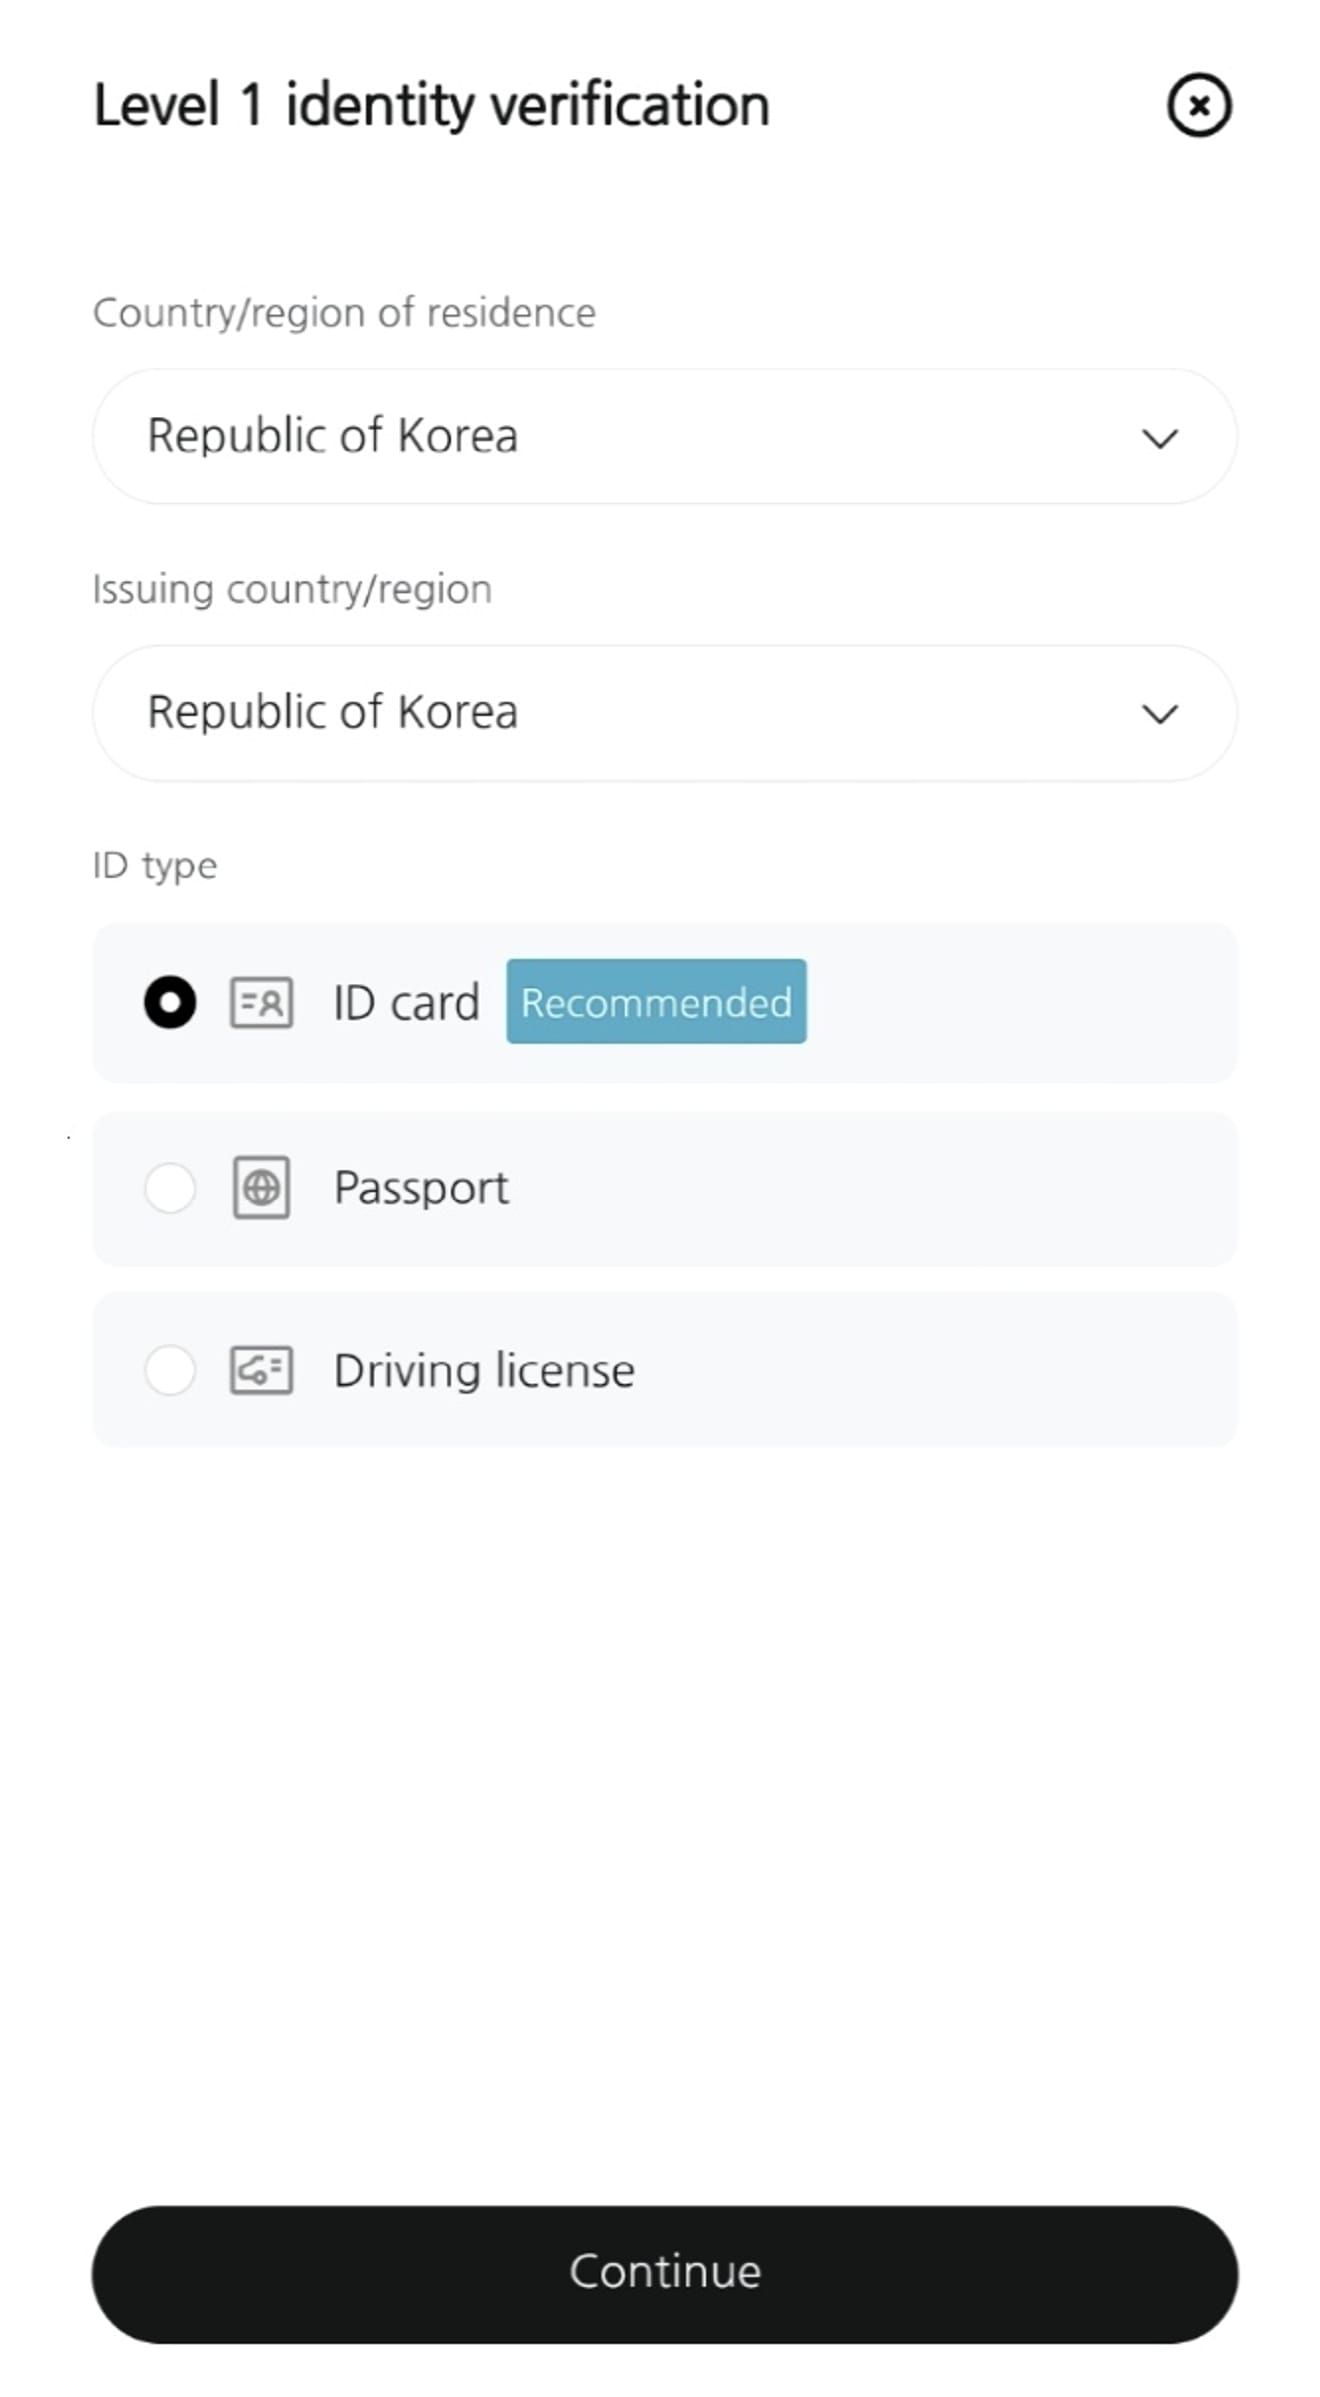Screen dimensions: 1320x2397
Task: Close the identity verification dialog
Action: [1199, 105]
